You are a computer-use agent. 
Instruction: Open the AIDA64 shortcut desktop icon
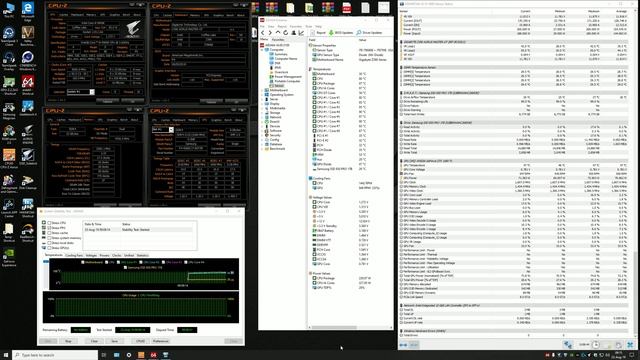click(x=27, y=85)
